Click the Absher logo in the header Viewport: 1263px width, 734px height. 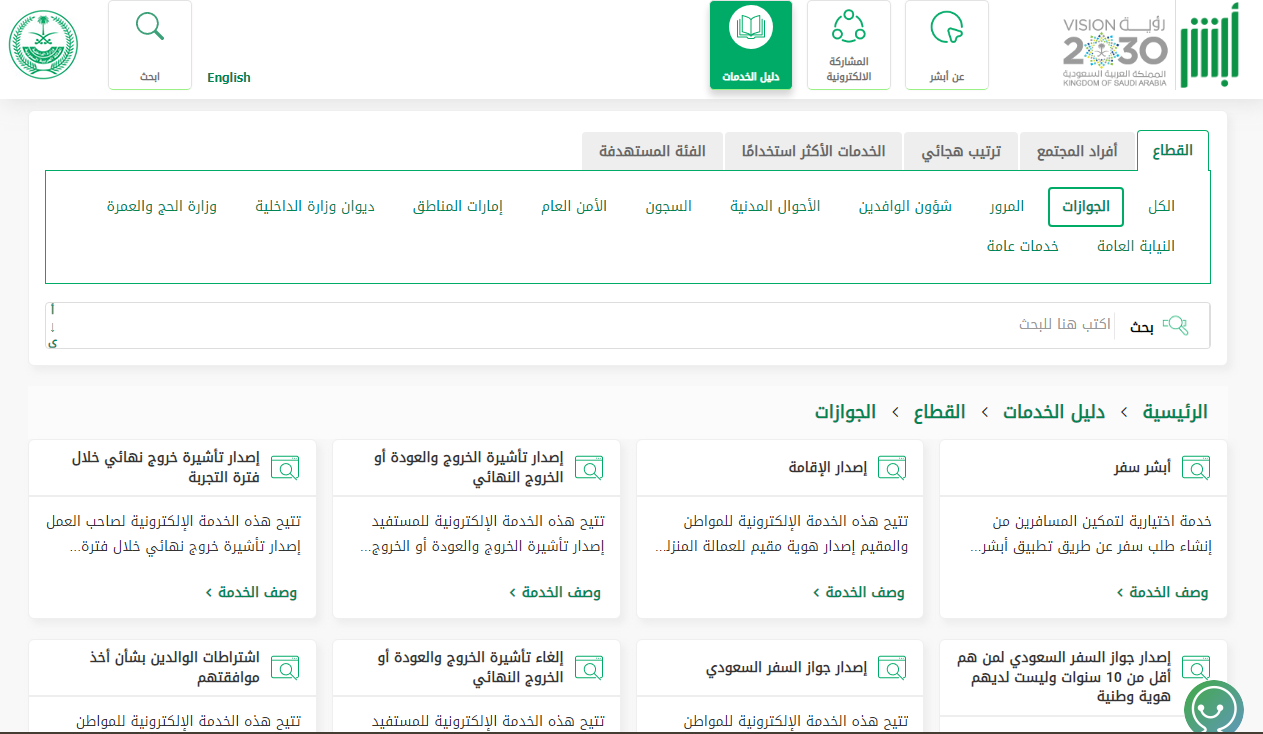(x=1209, y=47)
